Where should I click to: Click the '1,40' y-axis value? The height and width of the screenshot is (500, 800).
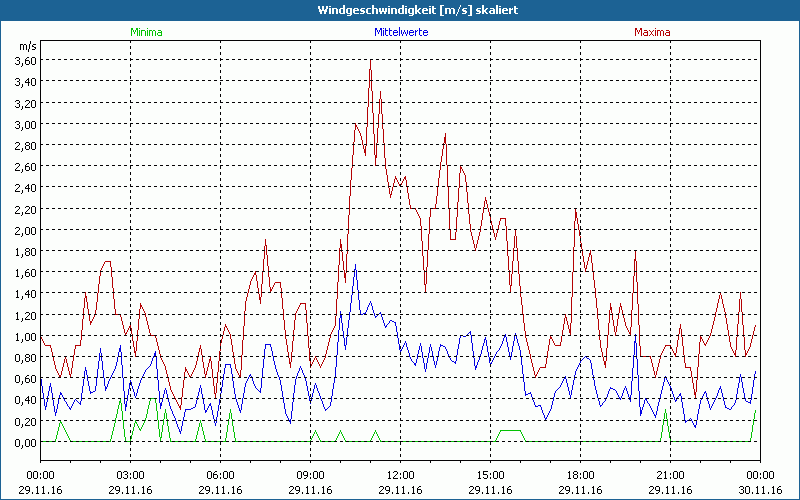(x=26, y=293)
